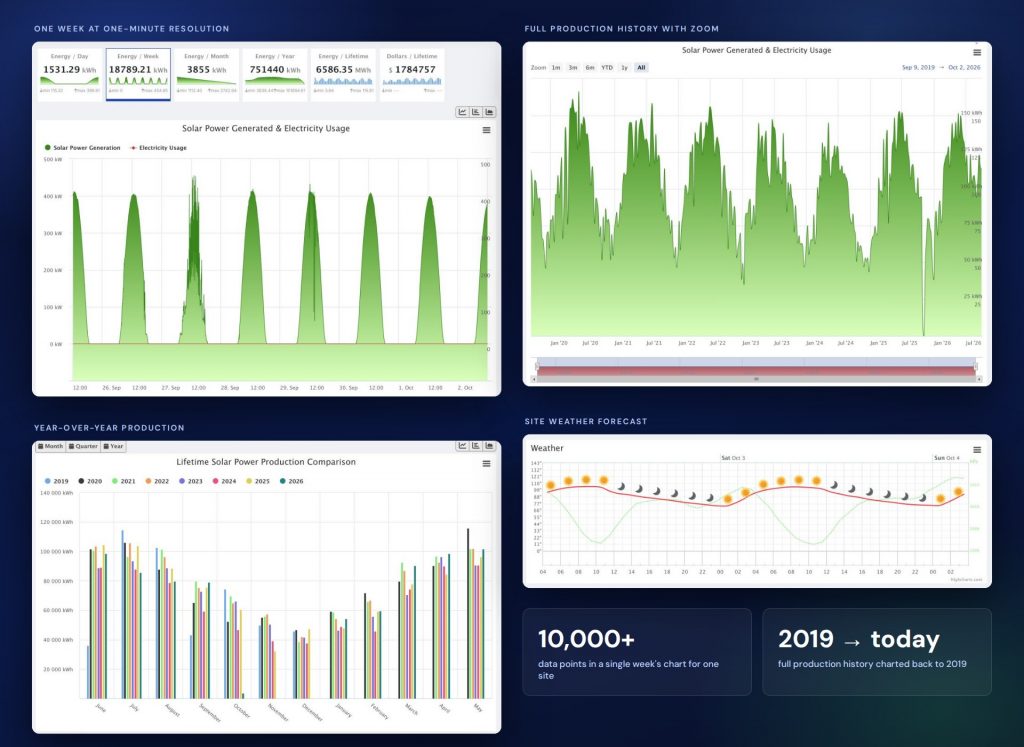Select the Energy / Day card
The height and width of the screenshot is (747, 1024).
[70, 74]
